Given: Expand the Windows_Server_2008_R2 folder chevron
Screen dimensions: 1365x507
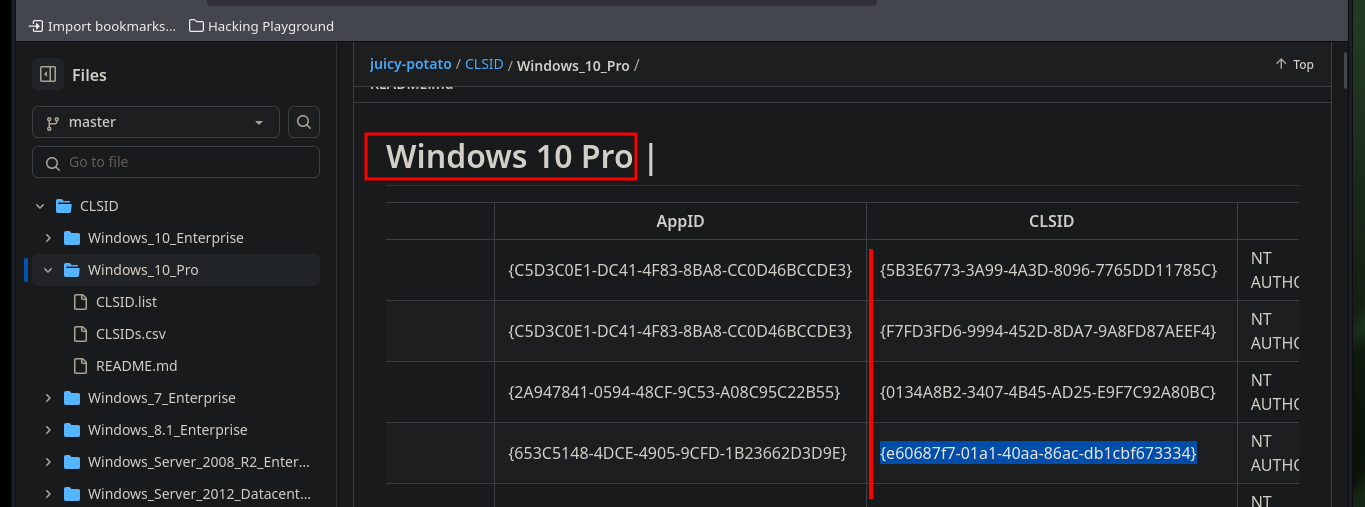Looking at the screenshot, I should click(48, 462).
